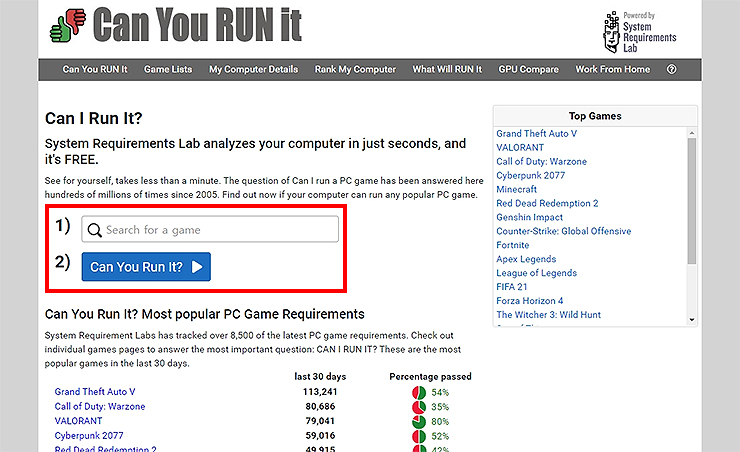Screen dimensions: 740x452
Task: Open Fortnite from Top Games
Action: point(513,245)
